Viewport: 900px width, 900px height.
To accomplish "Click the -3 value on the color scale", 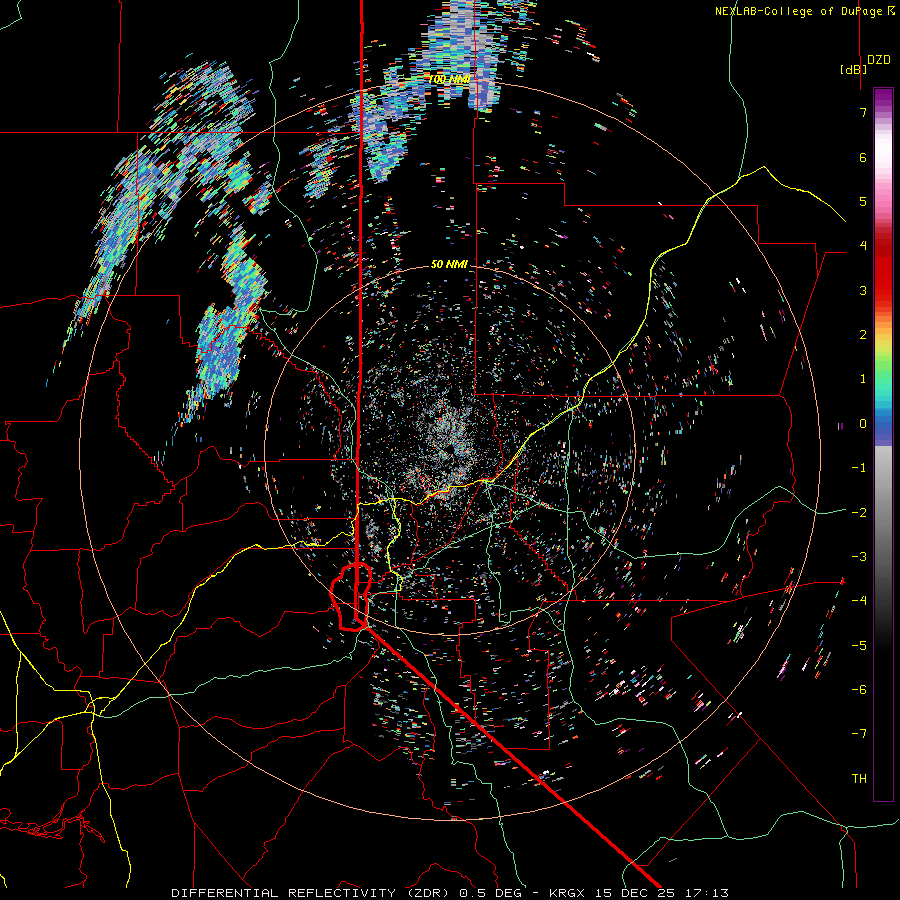I will [x=859, y=557].
